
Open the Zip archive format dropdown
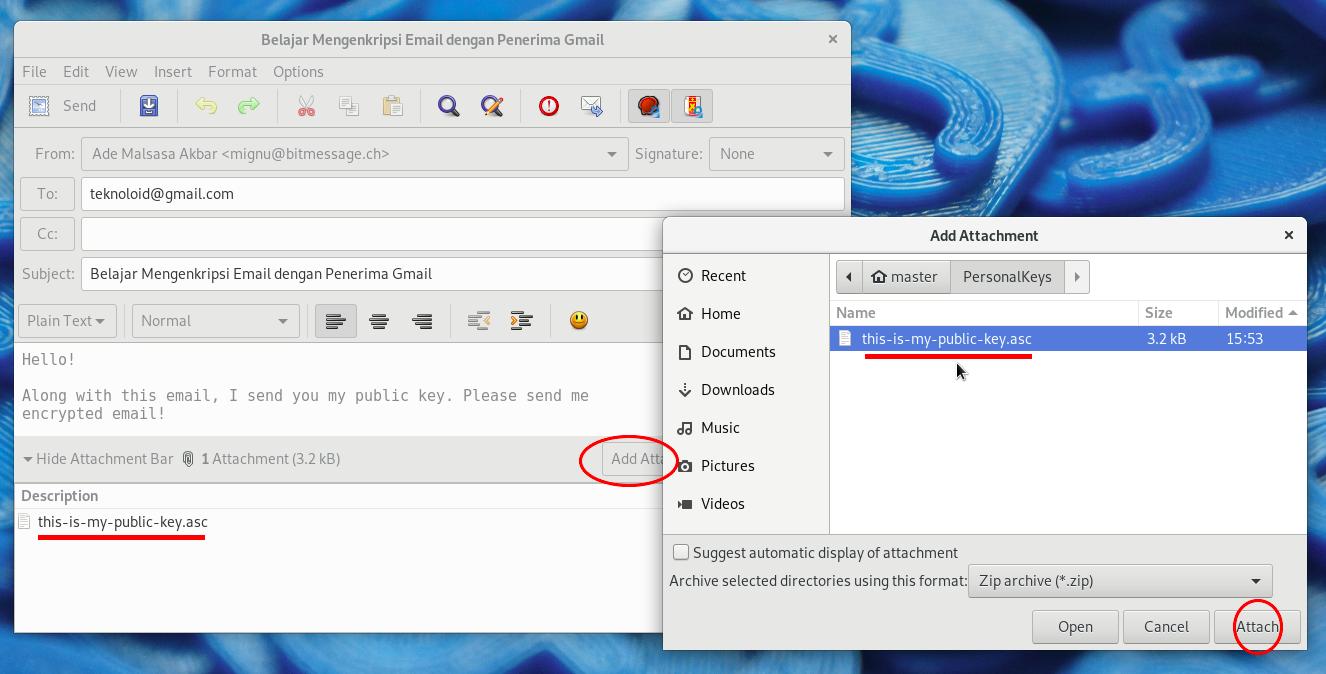click(1120, 581)
